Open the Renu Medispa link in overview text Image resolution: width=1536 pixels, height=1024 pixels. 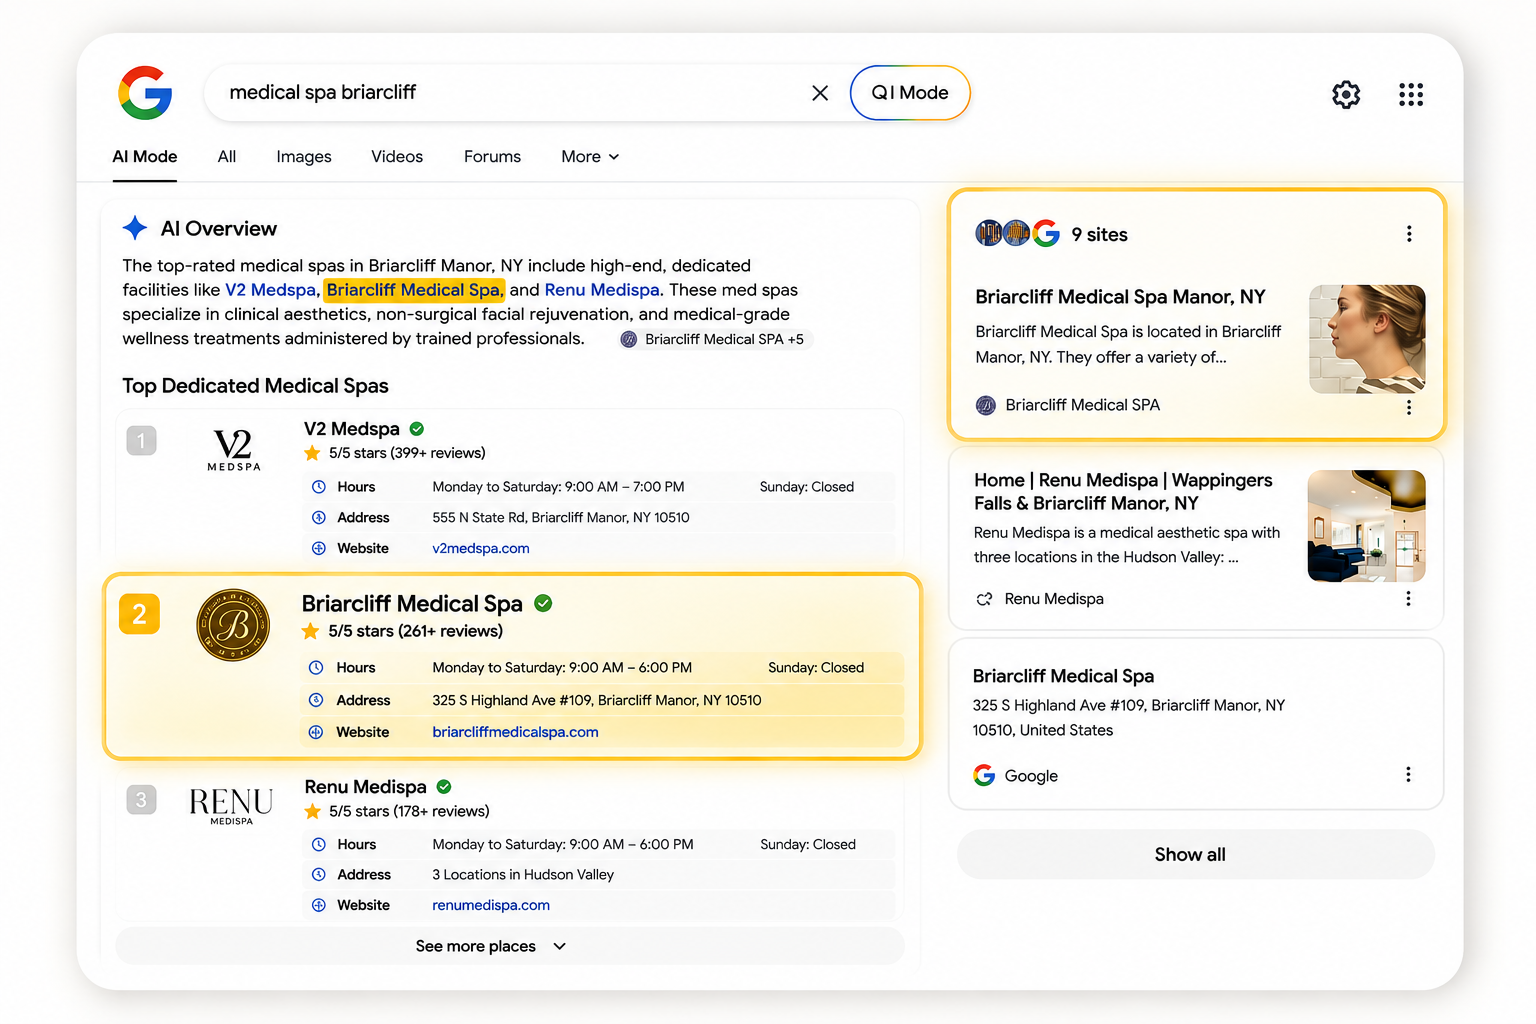[x=602, y=290]
